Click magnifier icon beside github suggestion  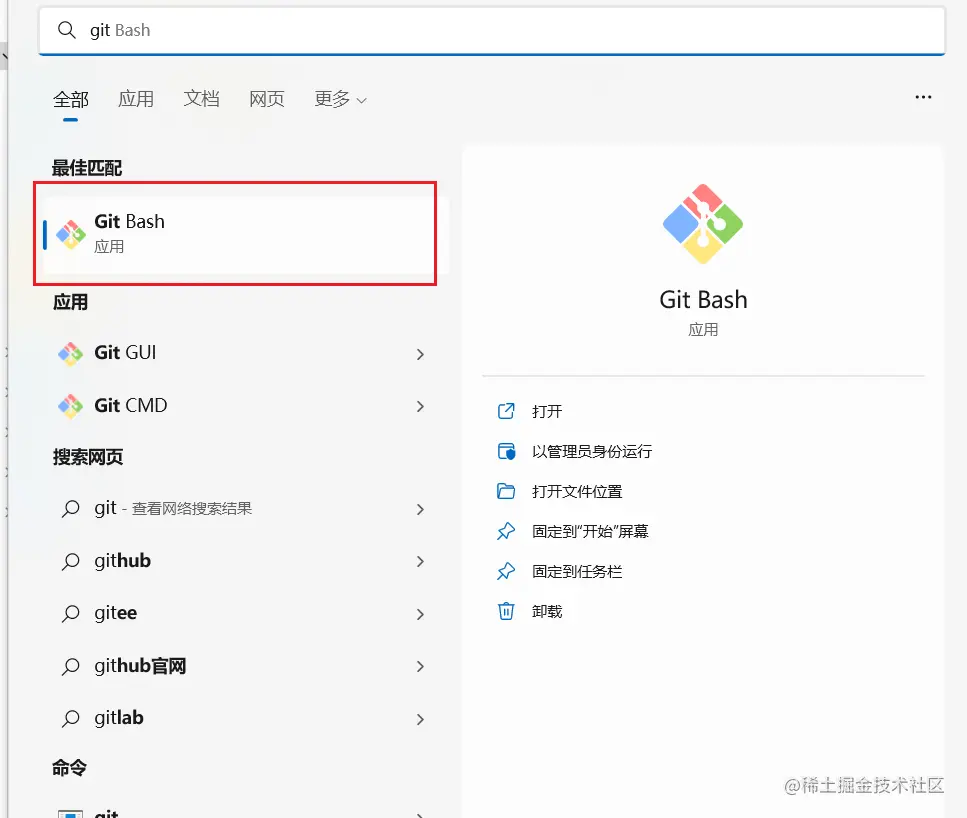tap(70, 561)
